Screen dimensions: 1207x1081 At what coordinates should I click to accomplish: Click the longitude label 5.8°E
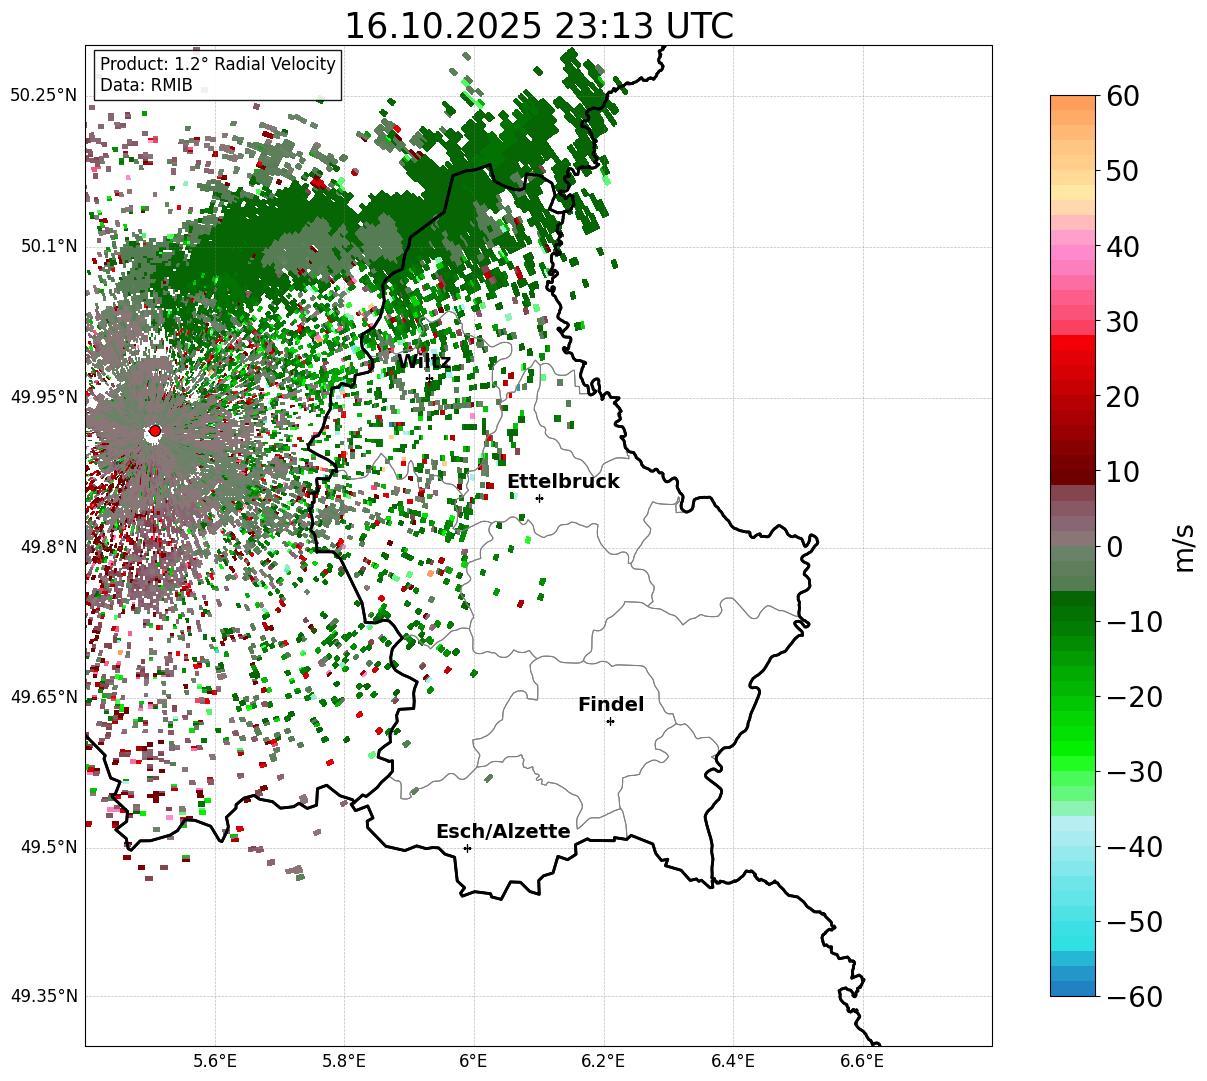[x=345, y=1062]
